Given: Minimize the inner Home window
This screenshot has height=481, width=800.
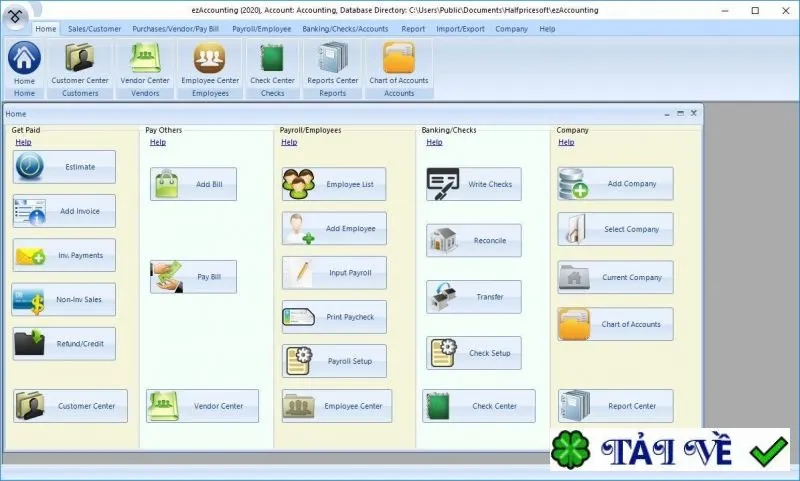Looking at the screenshot, I should tap(667, 114).
